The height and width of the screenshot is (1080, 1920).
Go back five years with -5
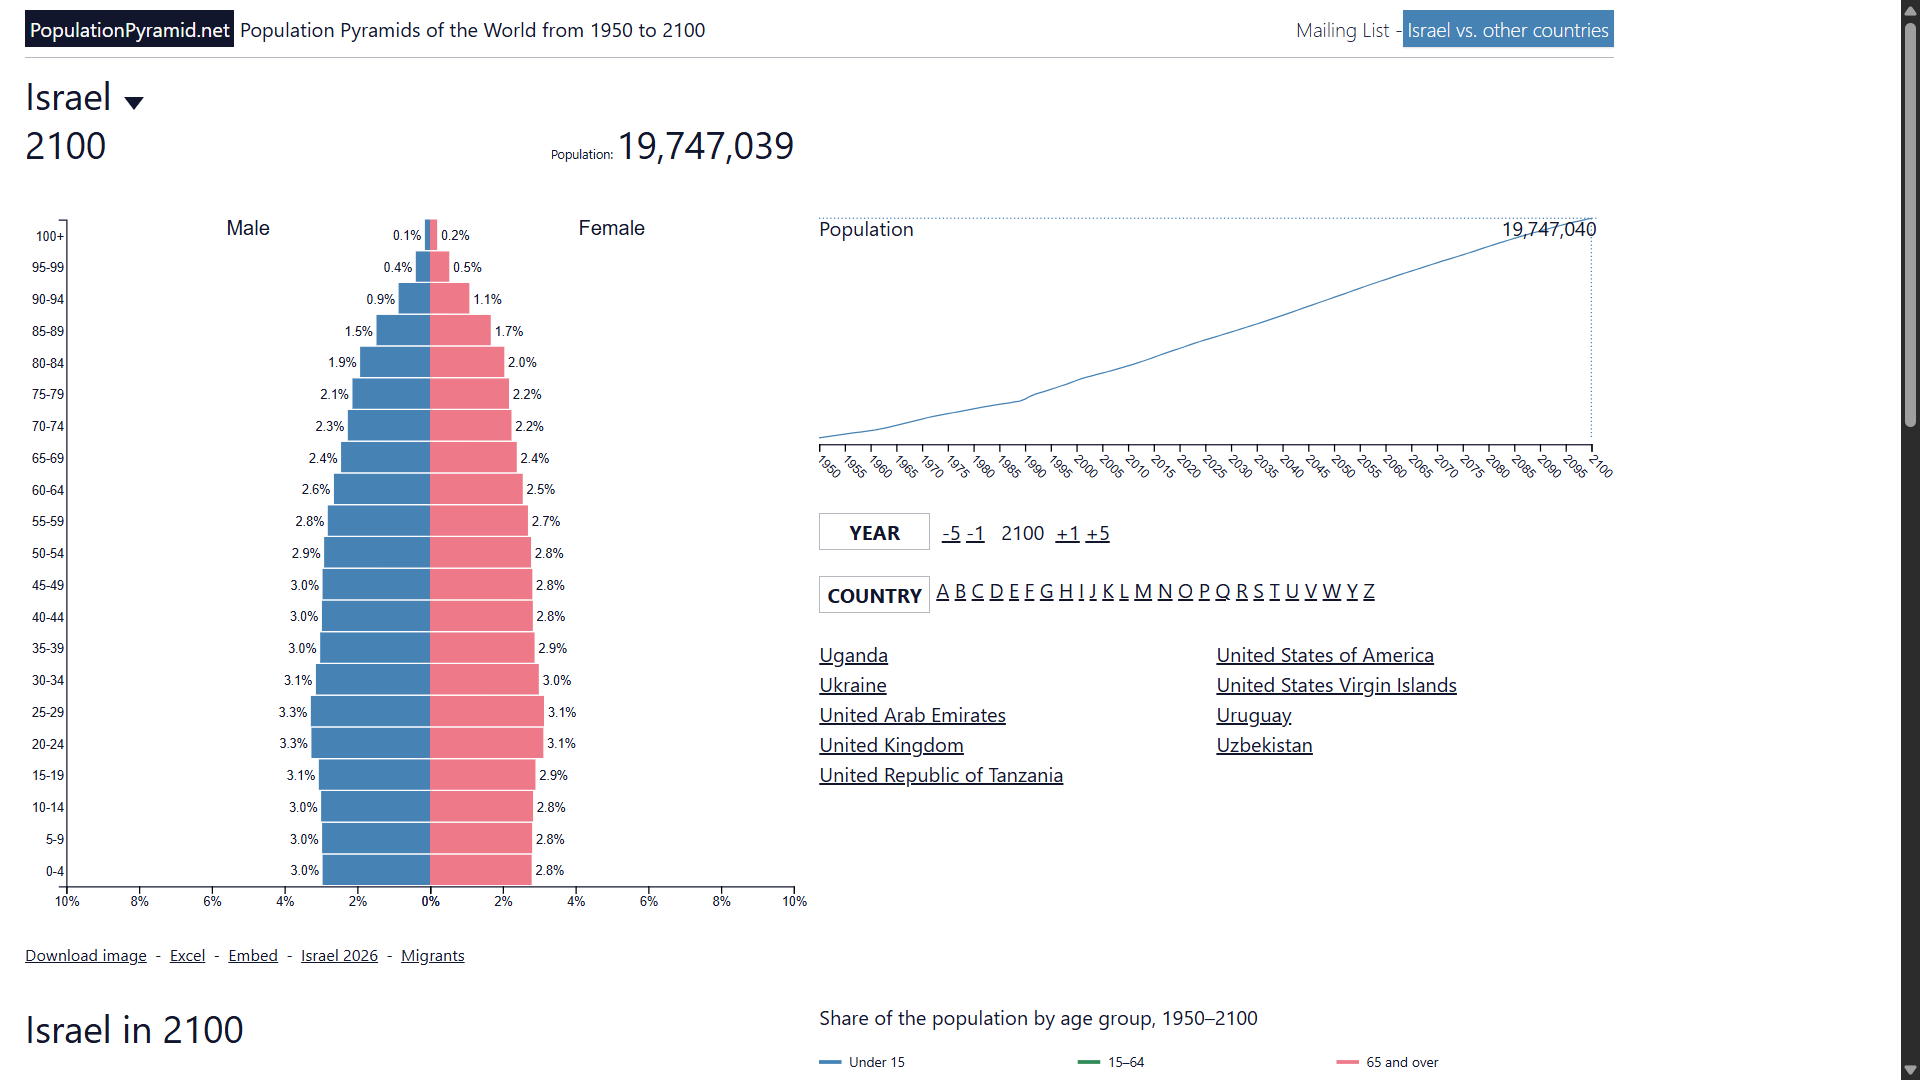click(x=951, y=533)
